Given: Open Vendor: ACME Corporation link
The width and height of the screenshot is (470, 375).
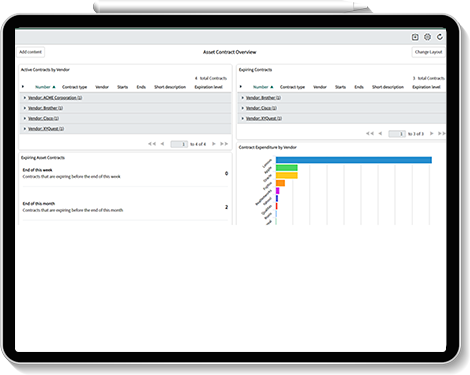Looking at the screenshot, I should [x=55, y=98].
